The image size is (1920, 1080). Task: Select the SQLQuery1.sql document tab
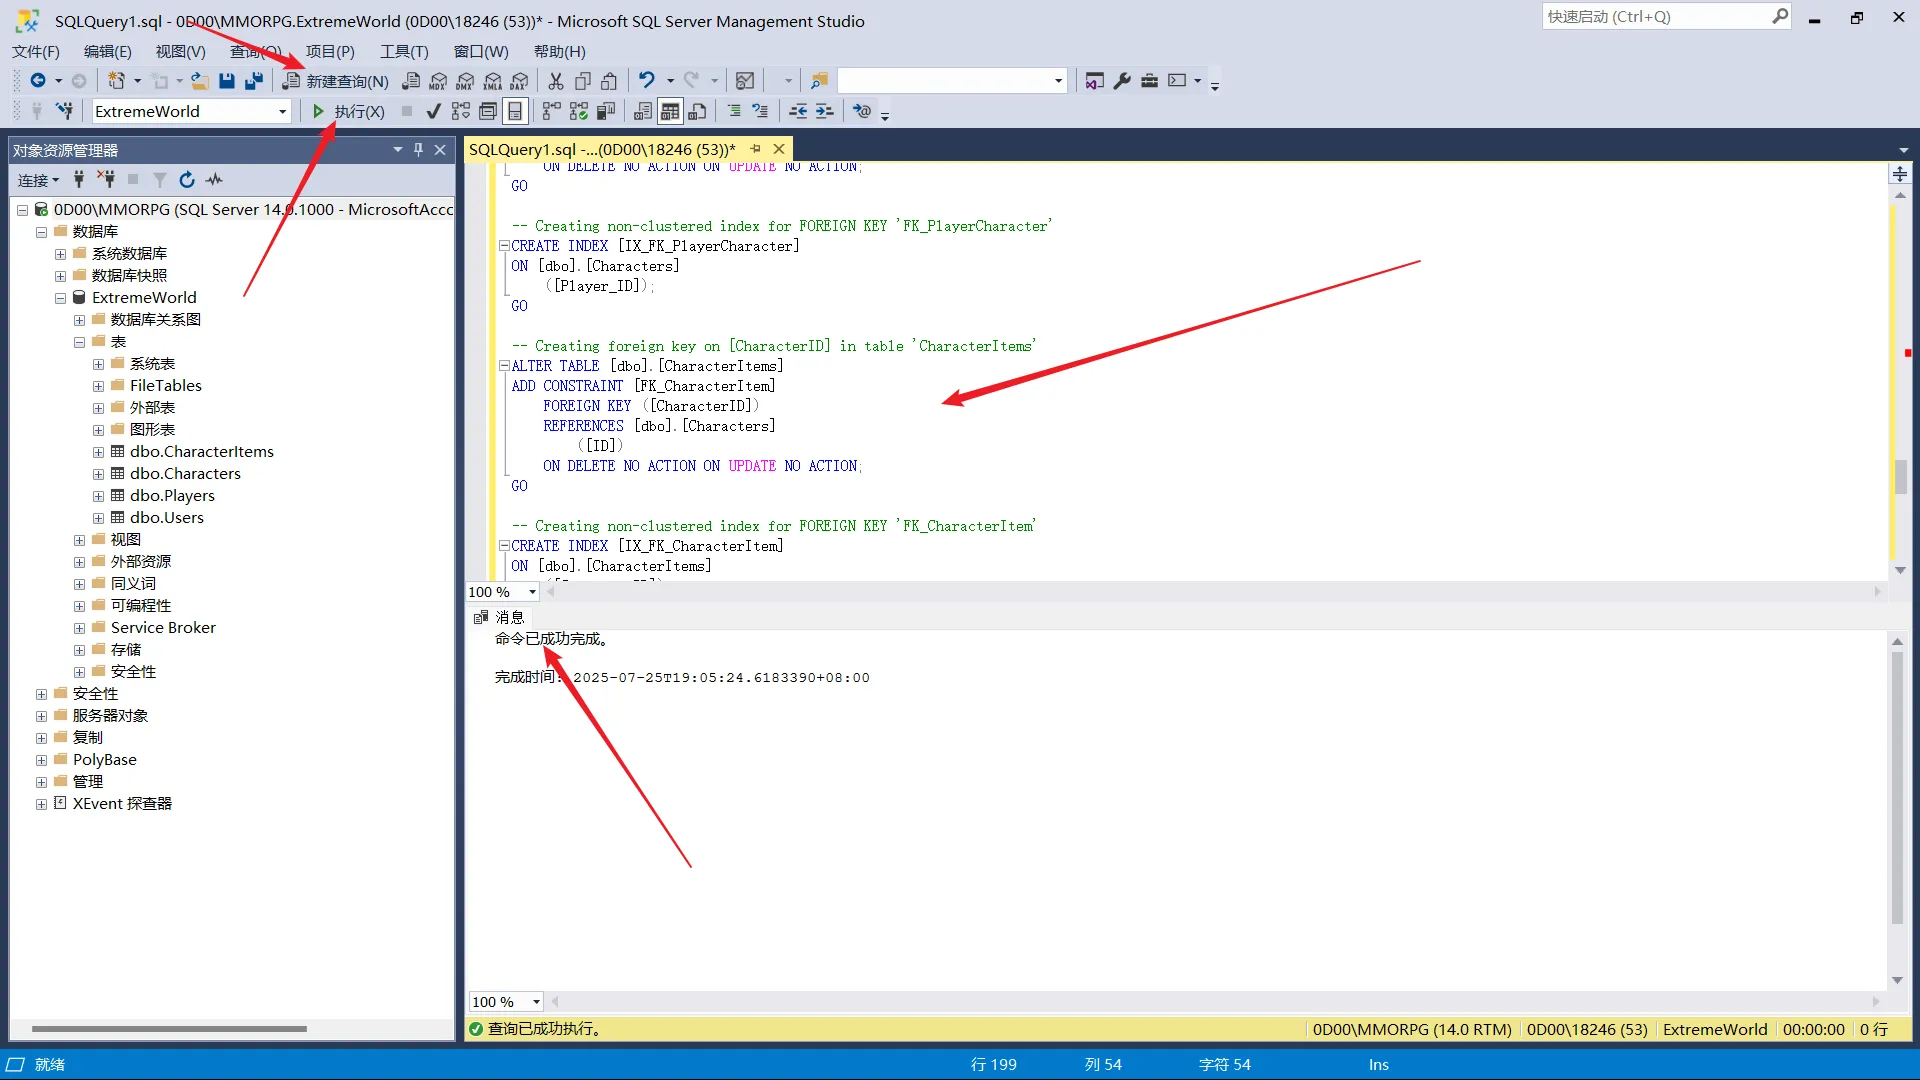[602, 149]
